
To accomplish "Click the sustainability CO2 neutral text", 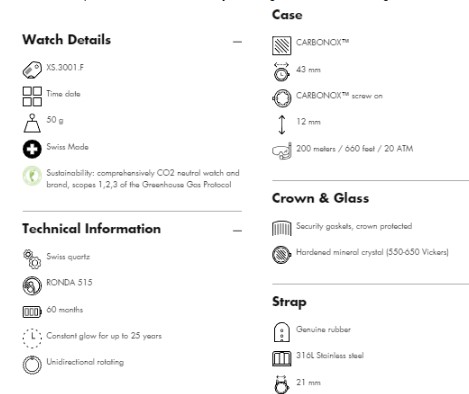I will tap(143, 179).
